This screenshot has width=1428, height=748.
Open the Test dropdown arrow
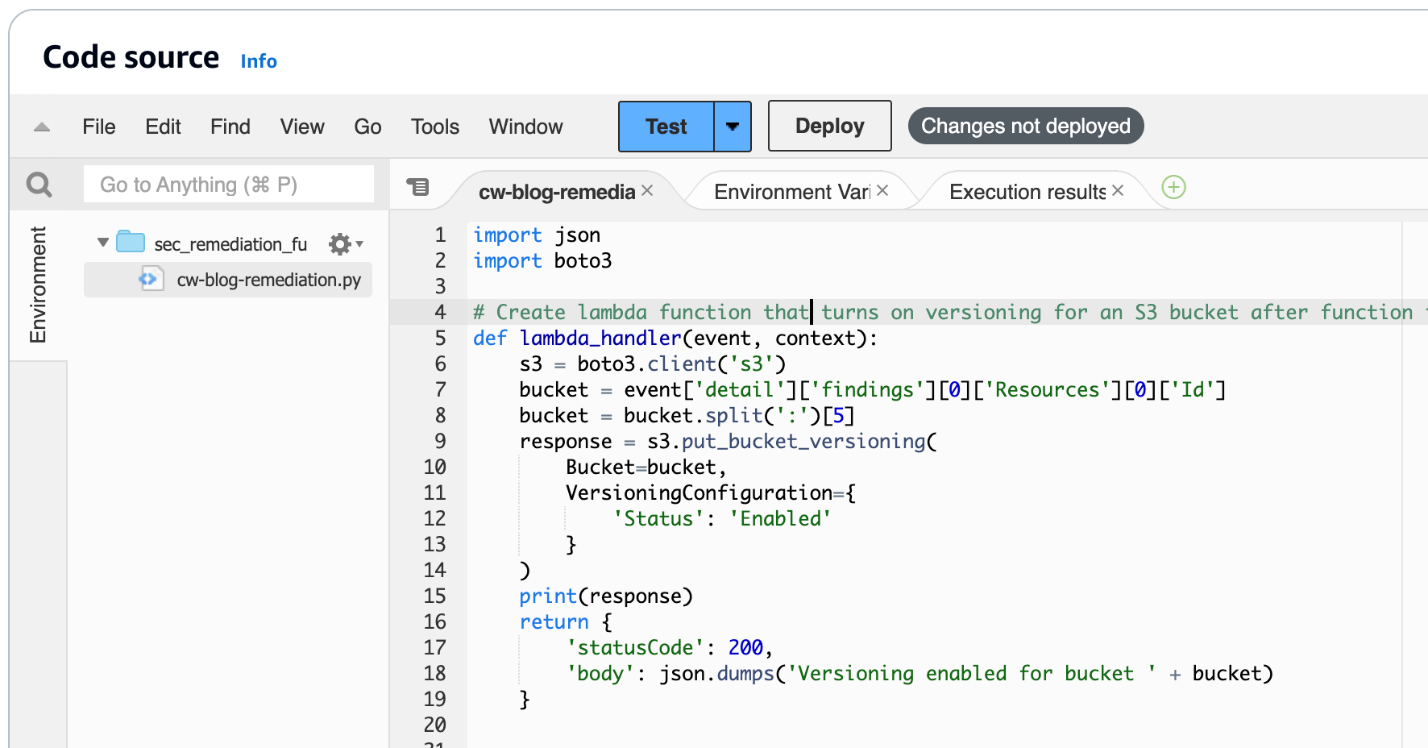click(x=731, y=126)
